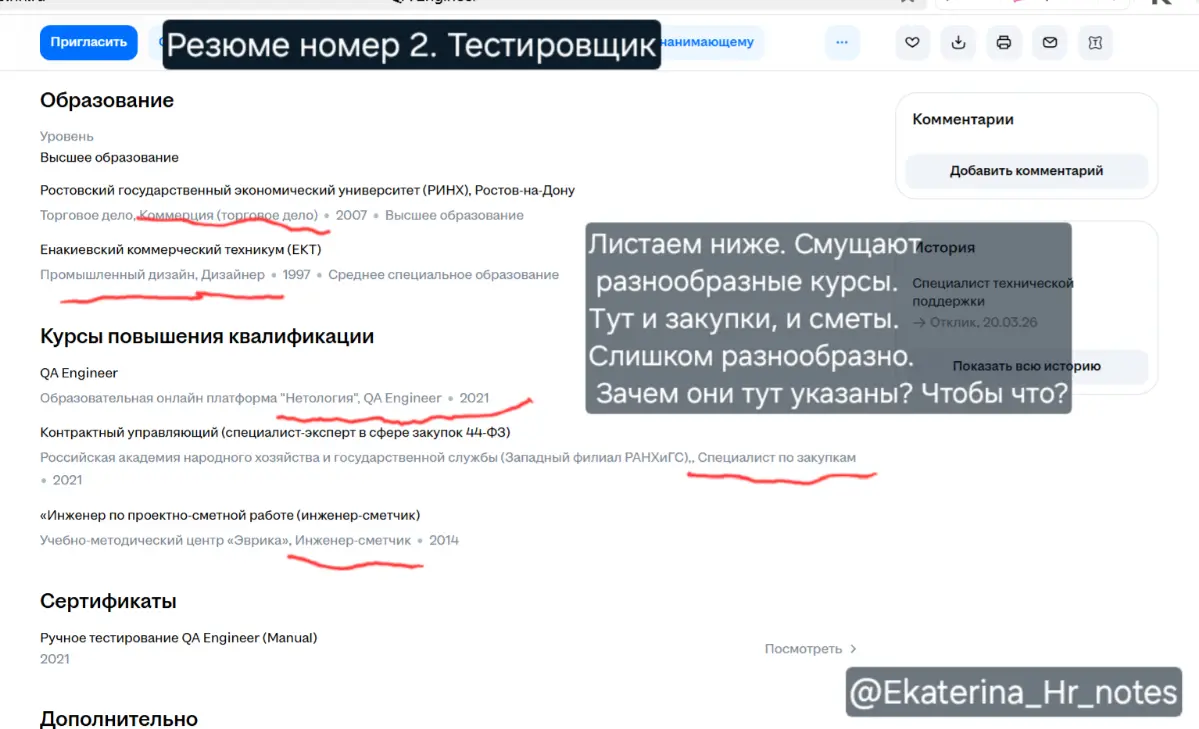Click Высшее образование level value
The height and width of the screenshot is (729, 1199).
coord(109,158)
